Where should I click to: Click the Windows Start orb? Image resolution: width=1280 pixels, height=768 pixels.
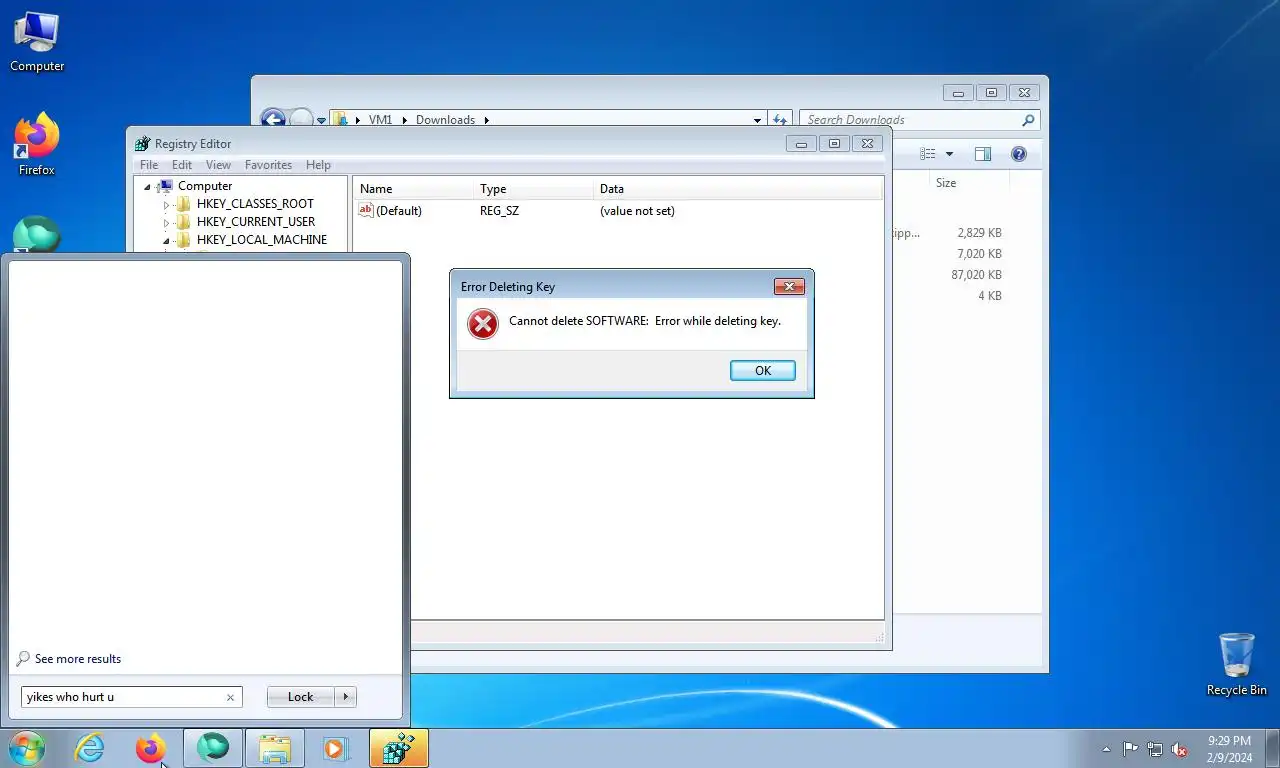(27, 748)
